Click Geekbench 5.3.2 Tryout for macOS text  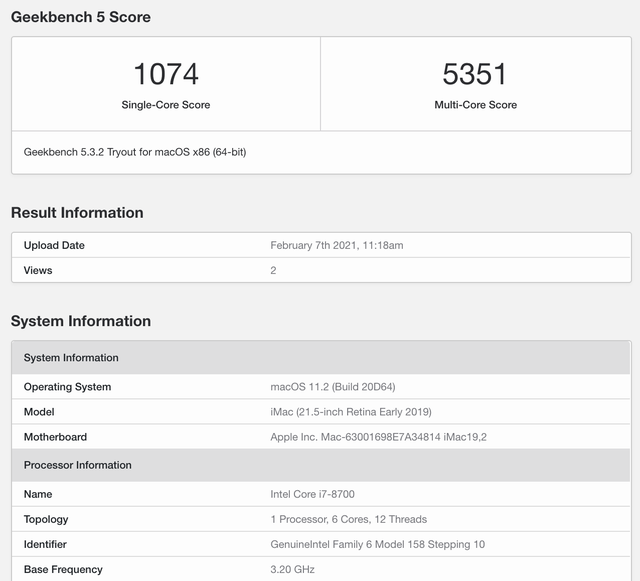click(135, 152)
